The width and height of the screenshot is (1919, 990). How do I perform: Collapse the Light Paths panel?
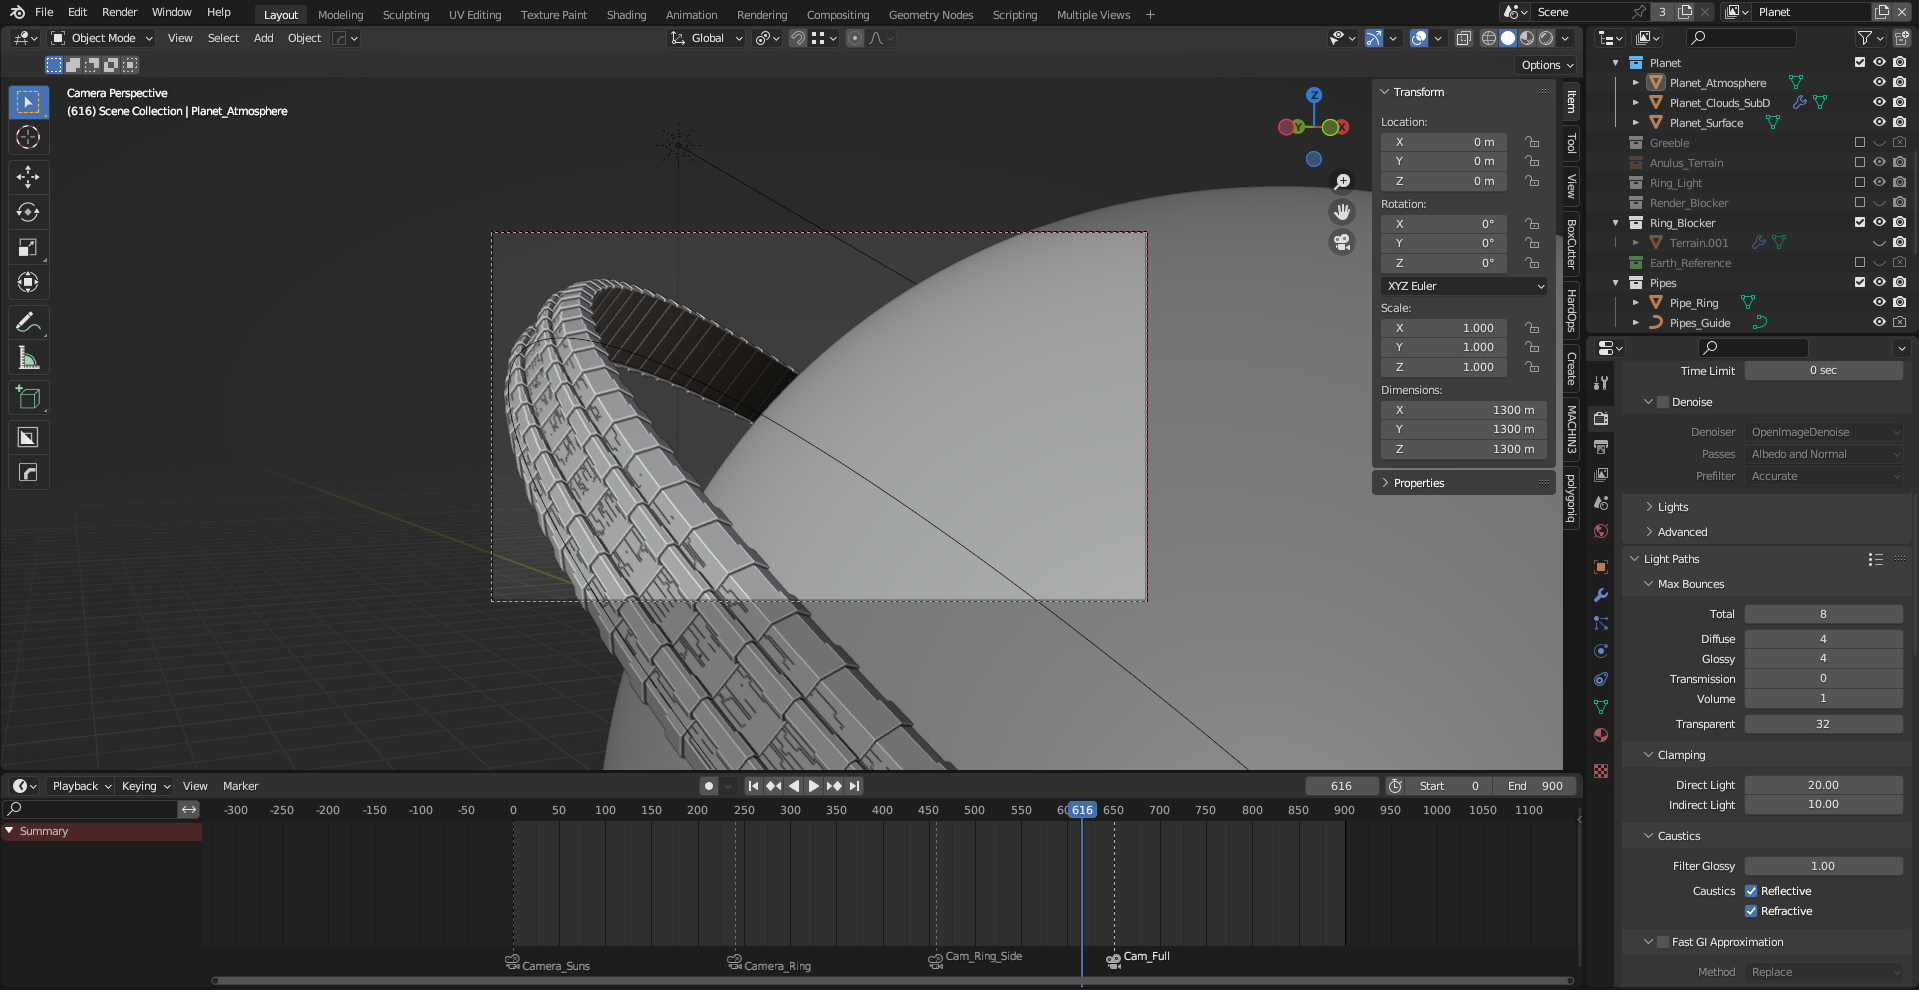pos(1671,559)
